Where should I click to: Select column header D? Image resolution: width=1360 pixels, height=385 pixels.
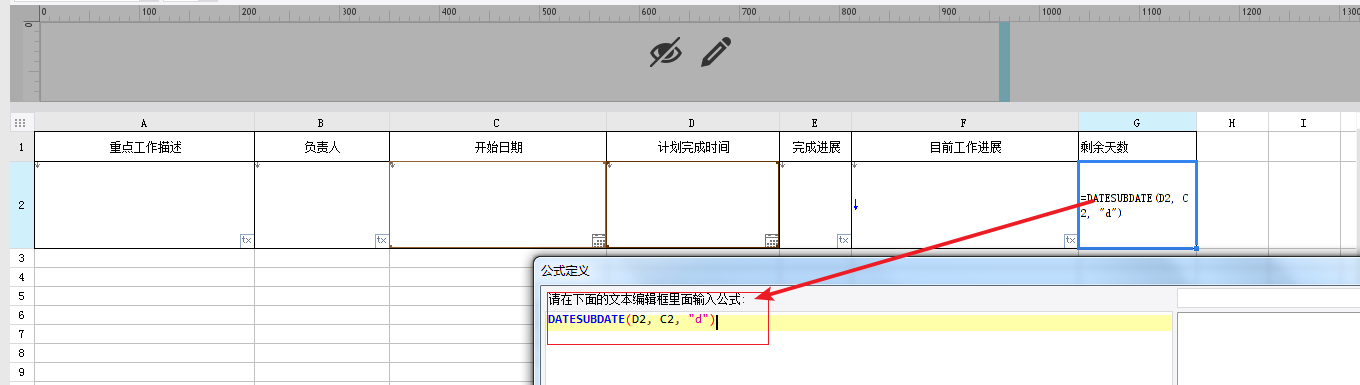[x=692, y=122]
